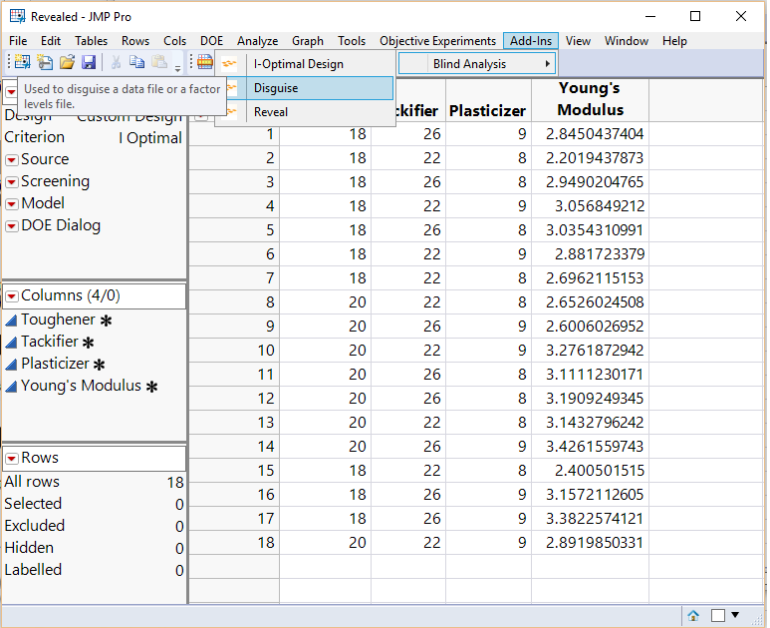
Task: Click the New Data Table toolbar icon
Action: [x=22, y=62]
